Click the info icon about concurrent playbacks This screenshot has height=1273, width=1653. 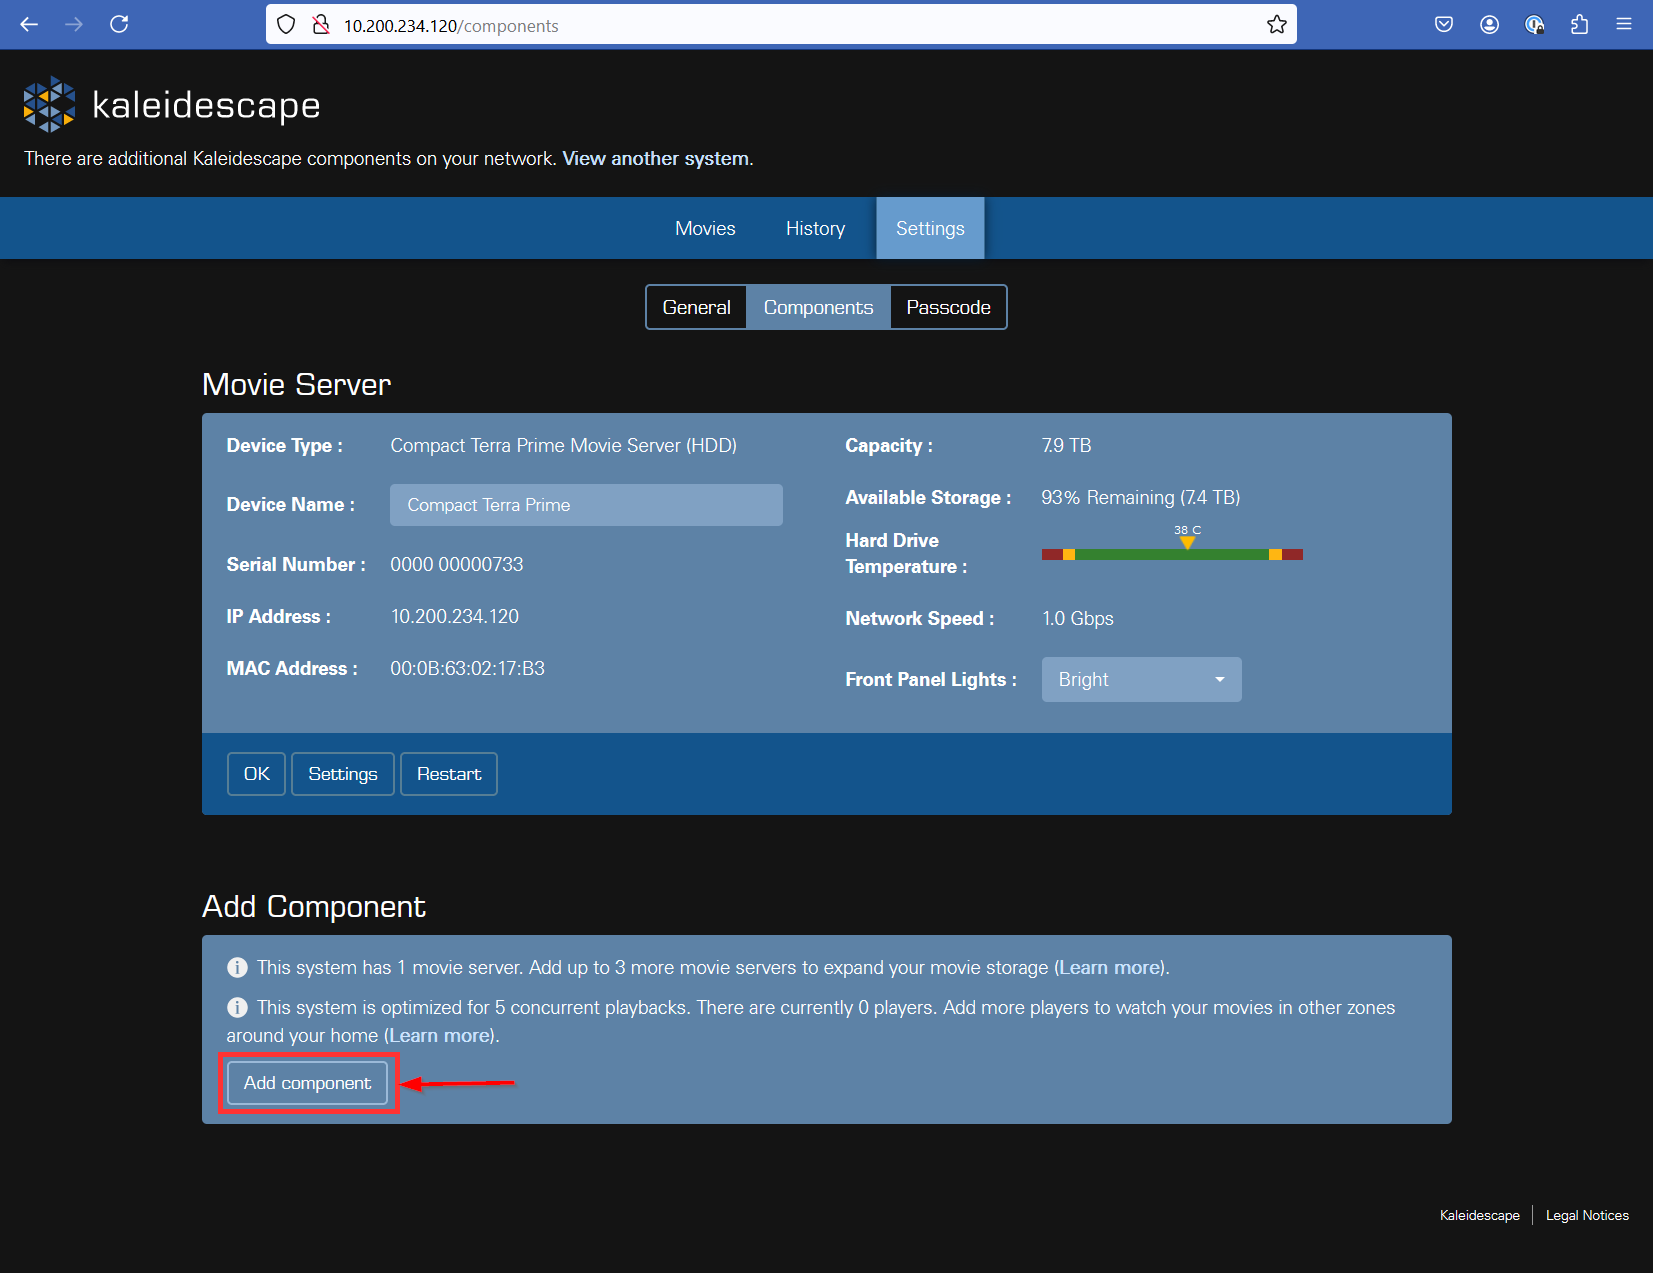click(x=237, y=1007)
